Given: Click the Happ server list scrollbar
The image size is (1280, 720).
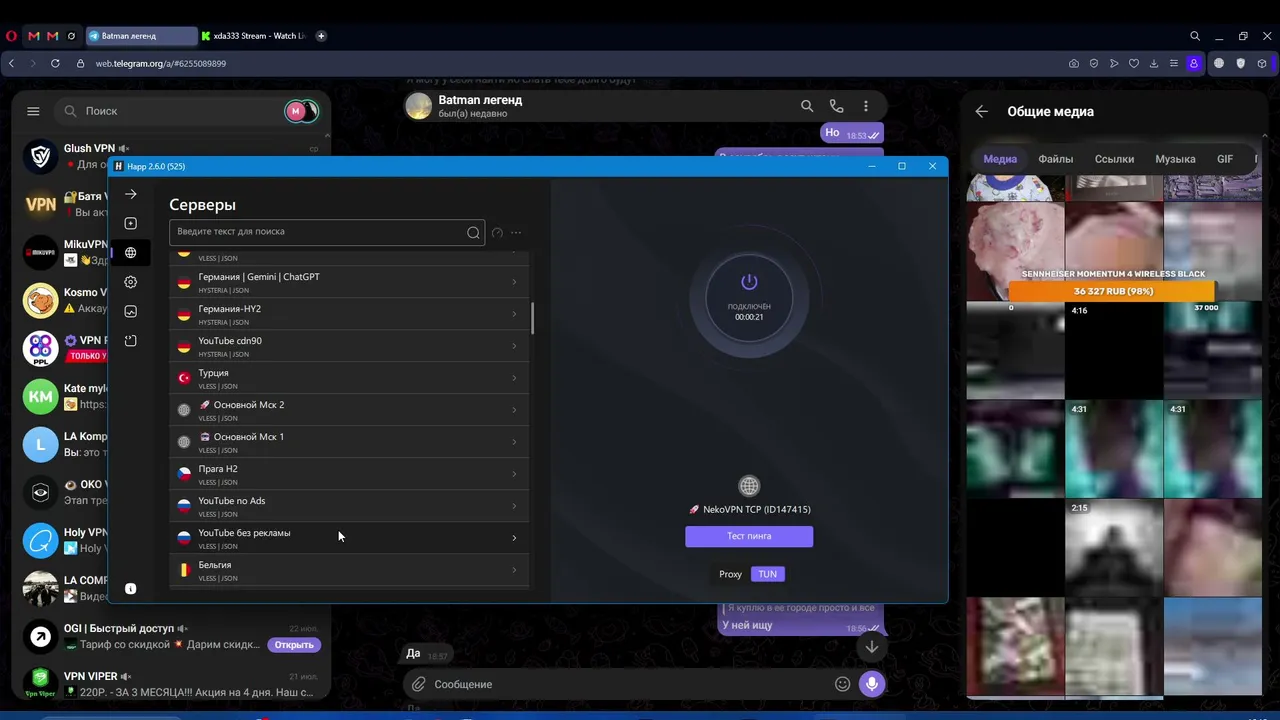Looking at the screenshot, I should tap(532, 318).
